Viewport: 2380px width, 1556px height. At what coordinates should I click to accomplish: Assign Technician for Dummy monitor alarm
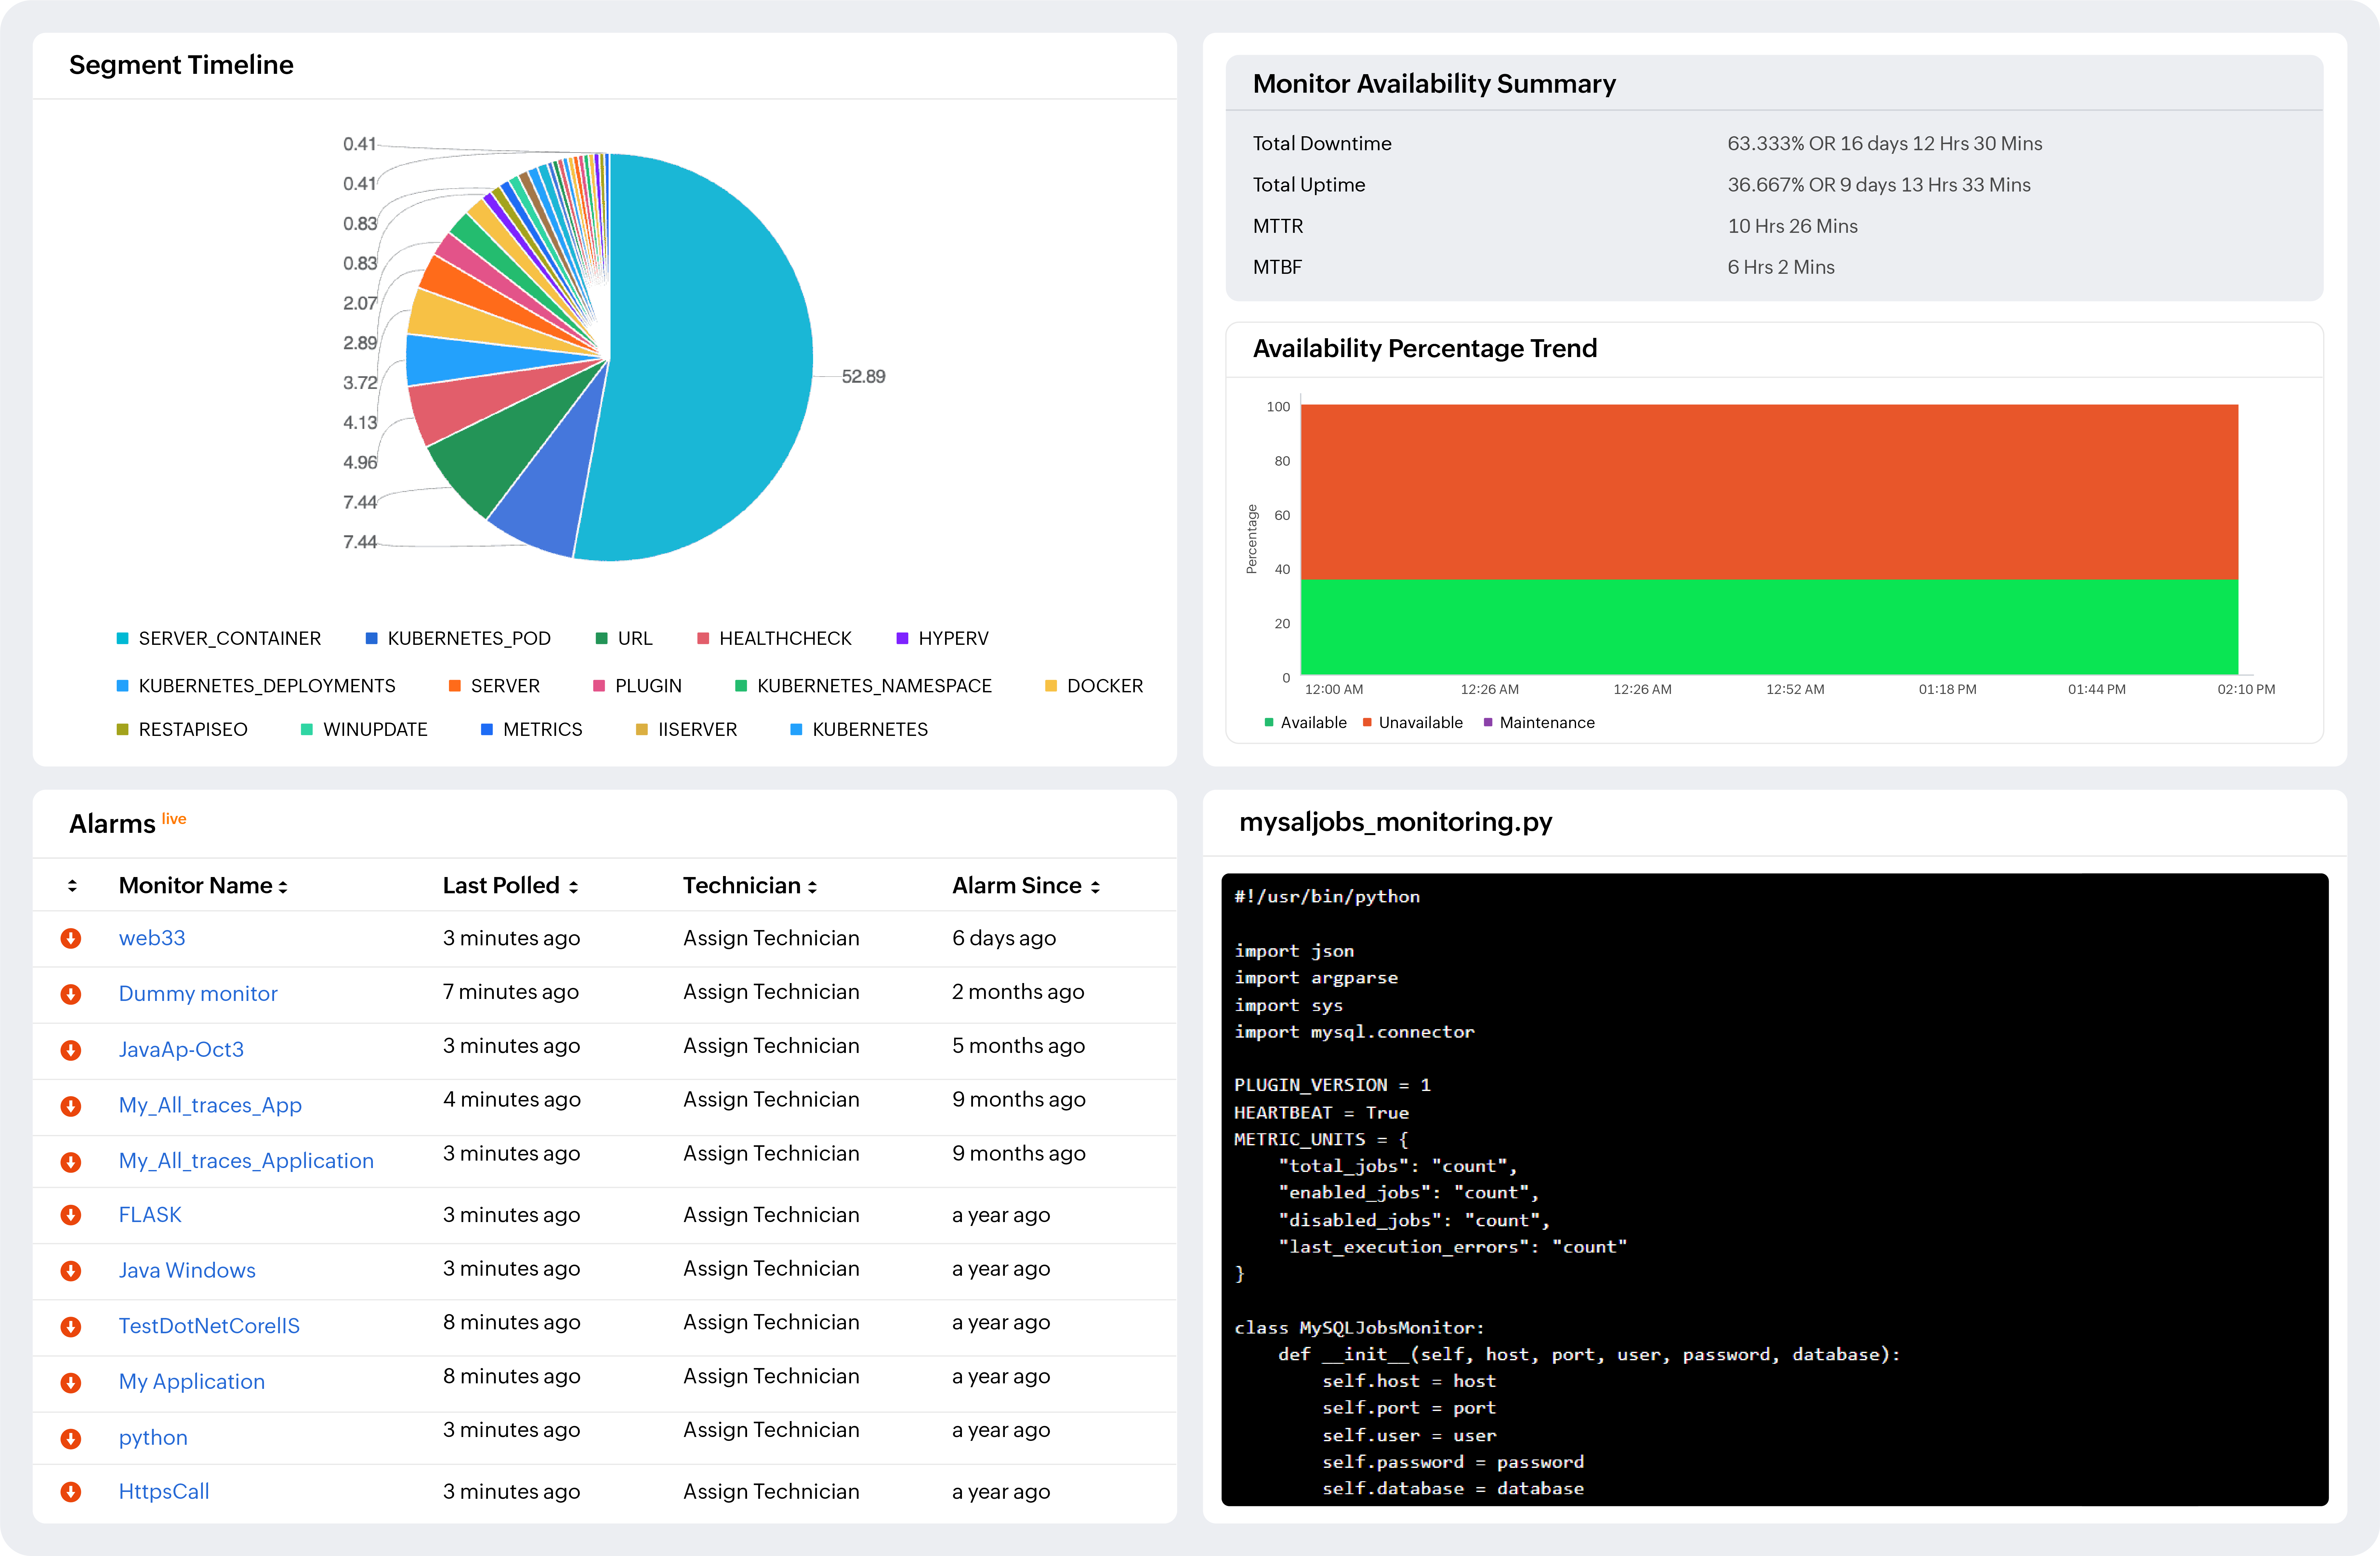(771, 992)
